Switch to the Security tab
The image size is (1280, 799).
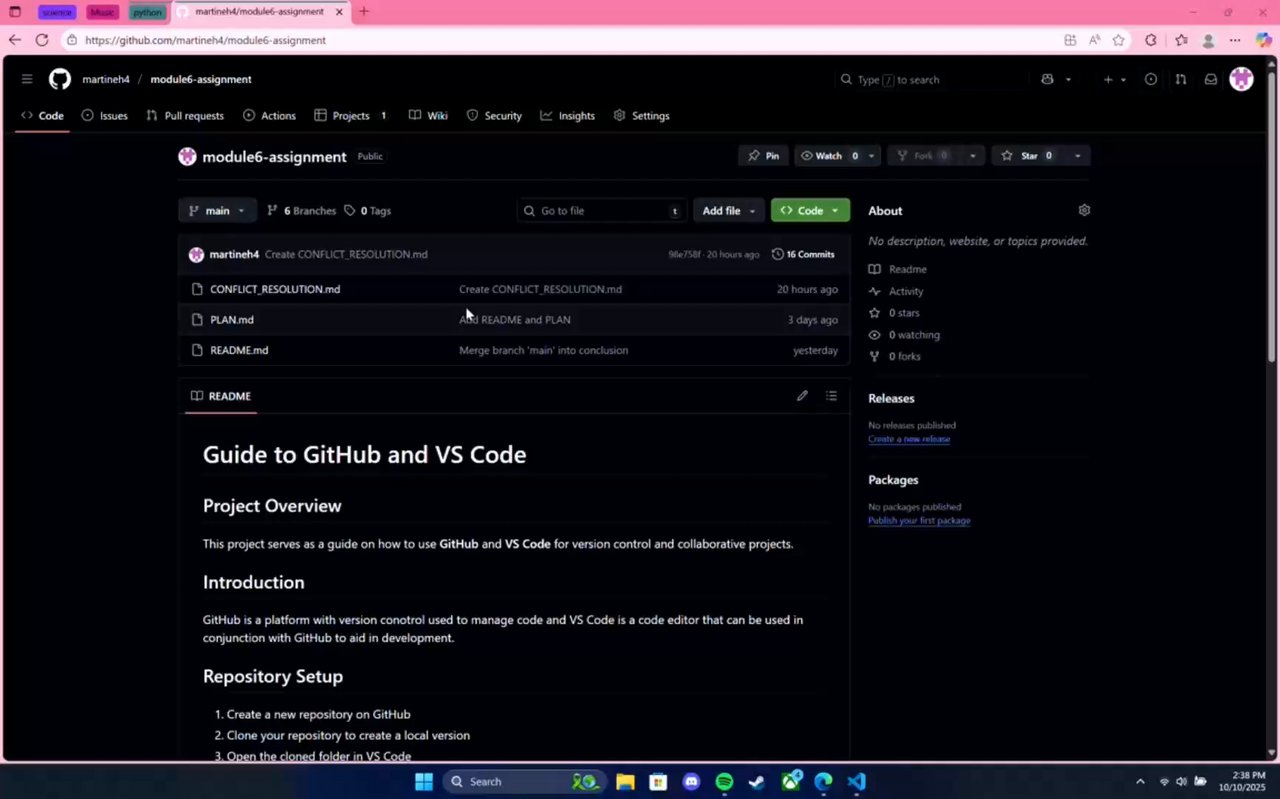click(x=494, y=116)
